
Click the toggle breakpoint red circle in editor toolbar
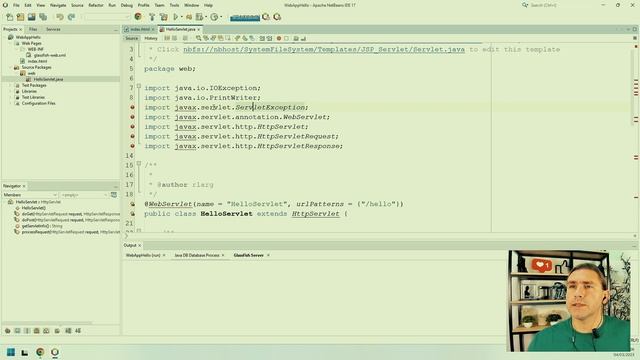click(x=279, y=38)
